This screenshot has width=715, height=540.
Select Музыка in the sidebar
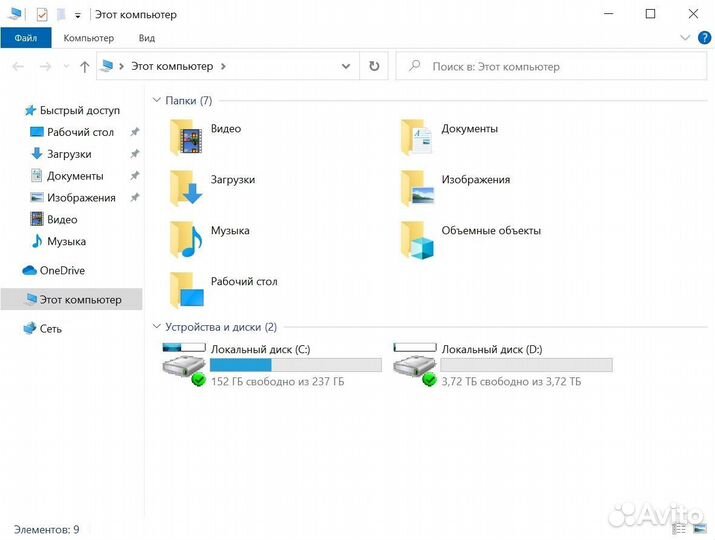pos(67,241)
